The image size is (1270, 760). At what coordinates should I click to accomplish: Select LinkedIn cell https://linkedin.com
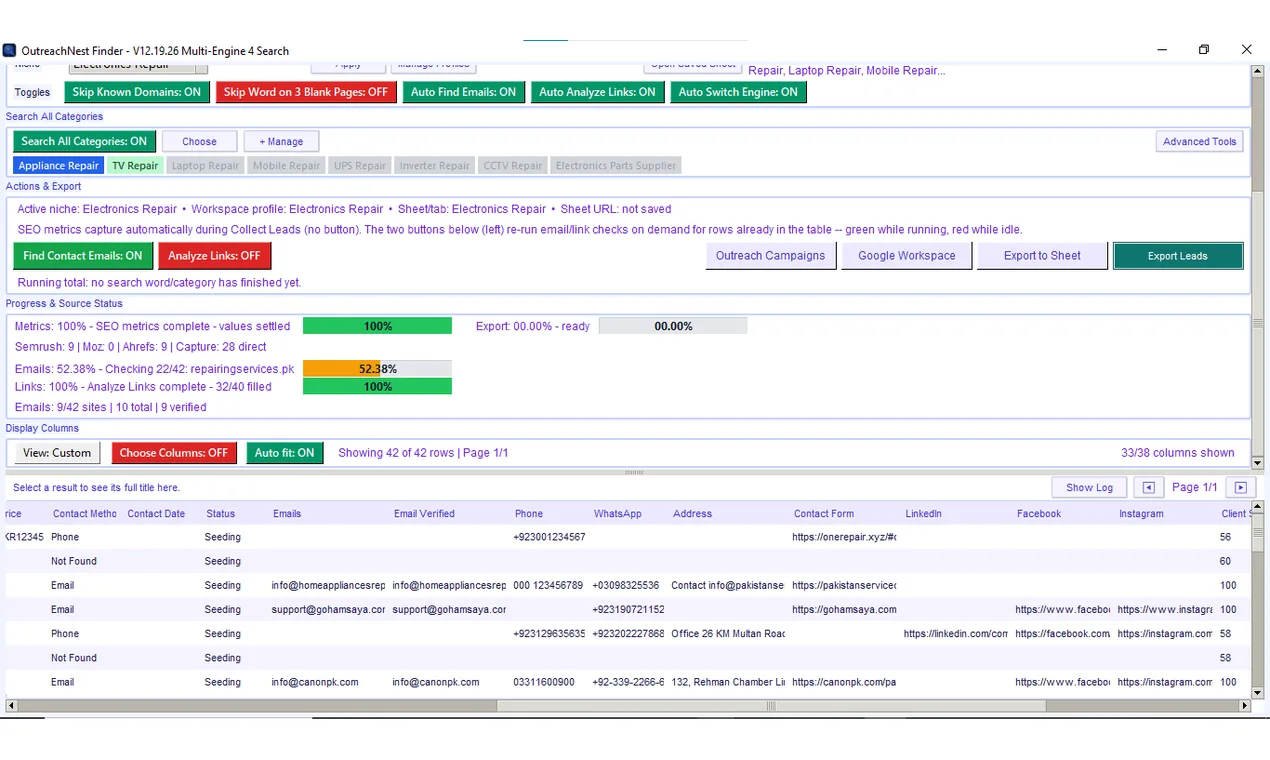pyautogui.click(x=956, y=634)
